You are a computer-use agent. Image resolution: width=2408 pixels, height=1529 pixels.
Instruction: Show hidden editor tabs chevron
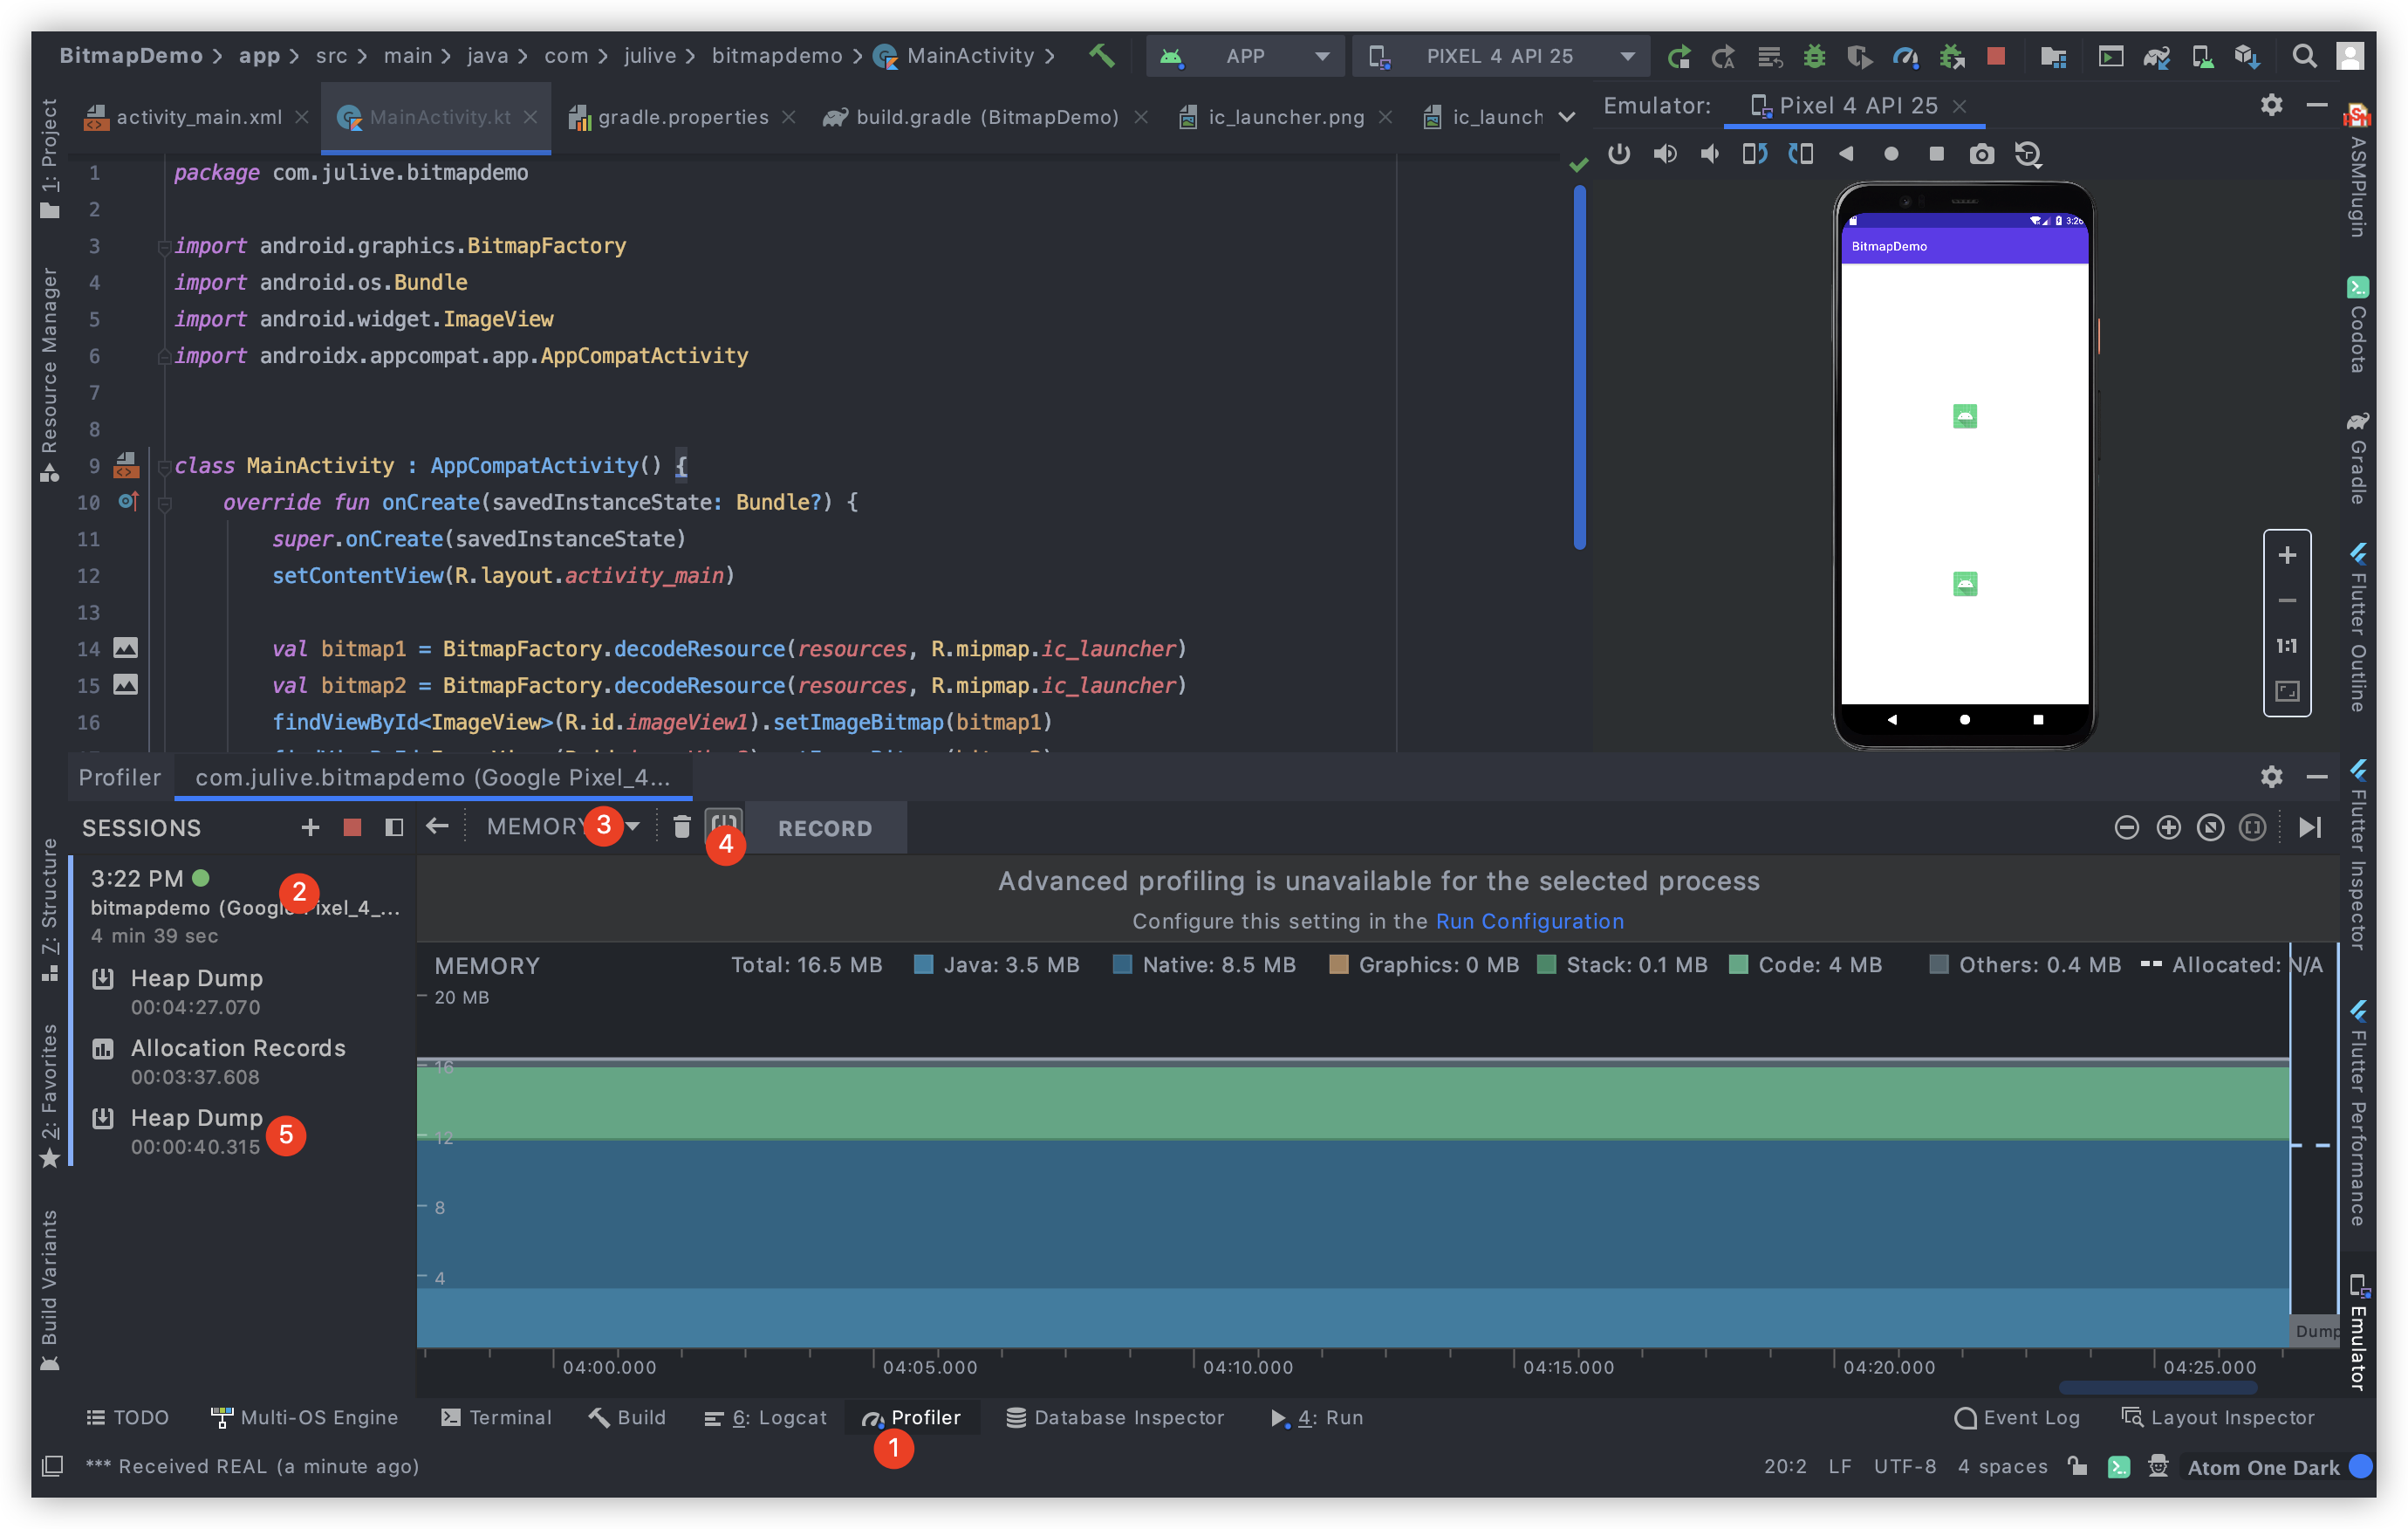click(x=1567, y=117)
